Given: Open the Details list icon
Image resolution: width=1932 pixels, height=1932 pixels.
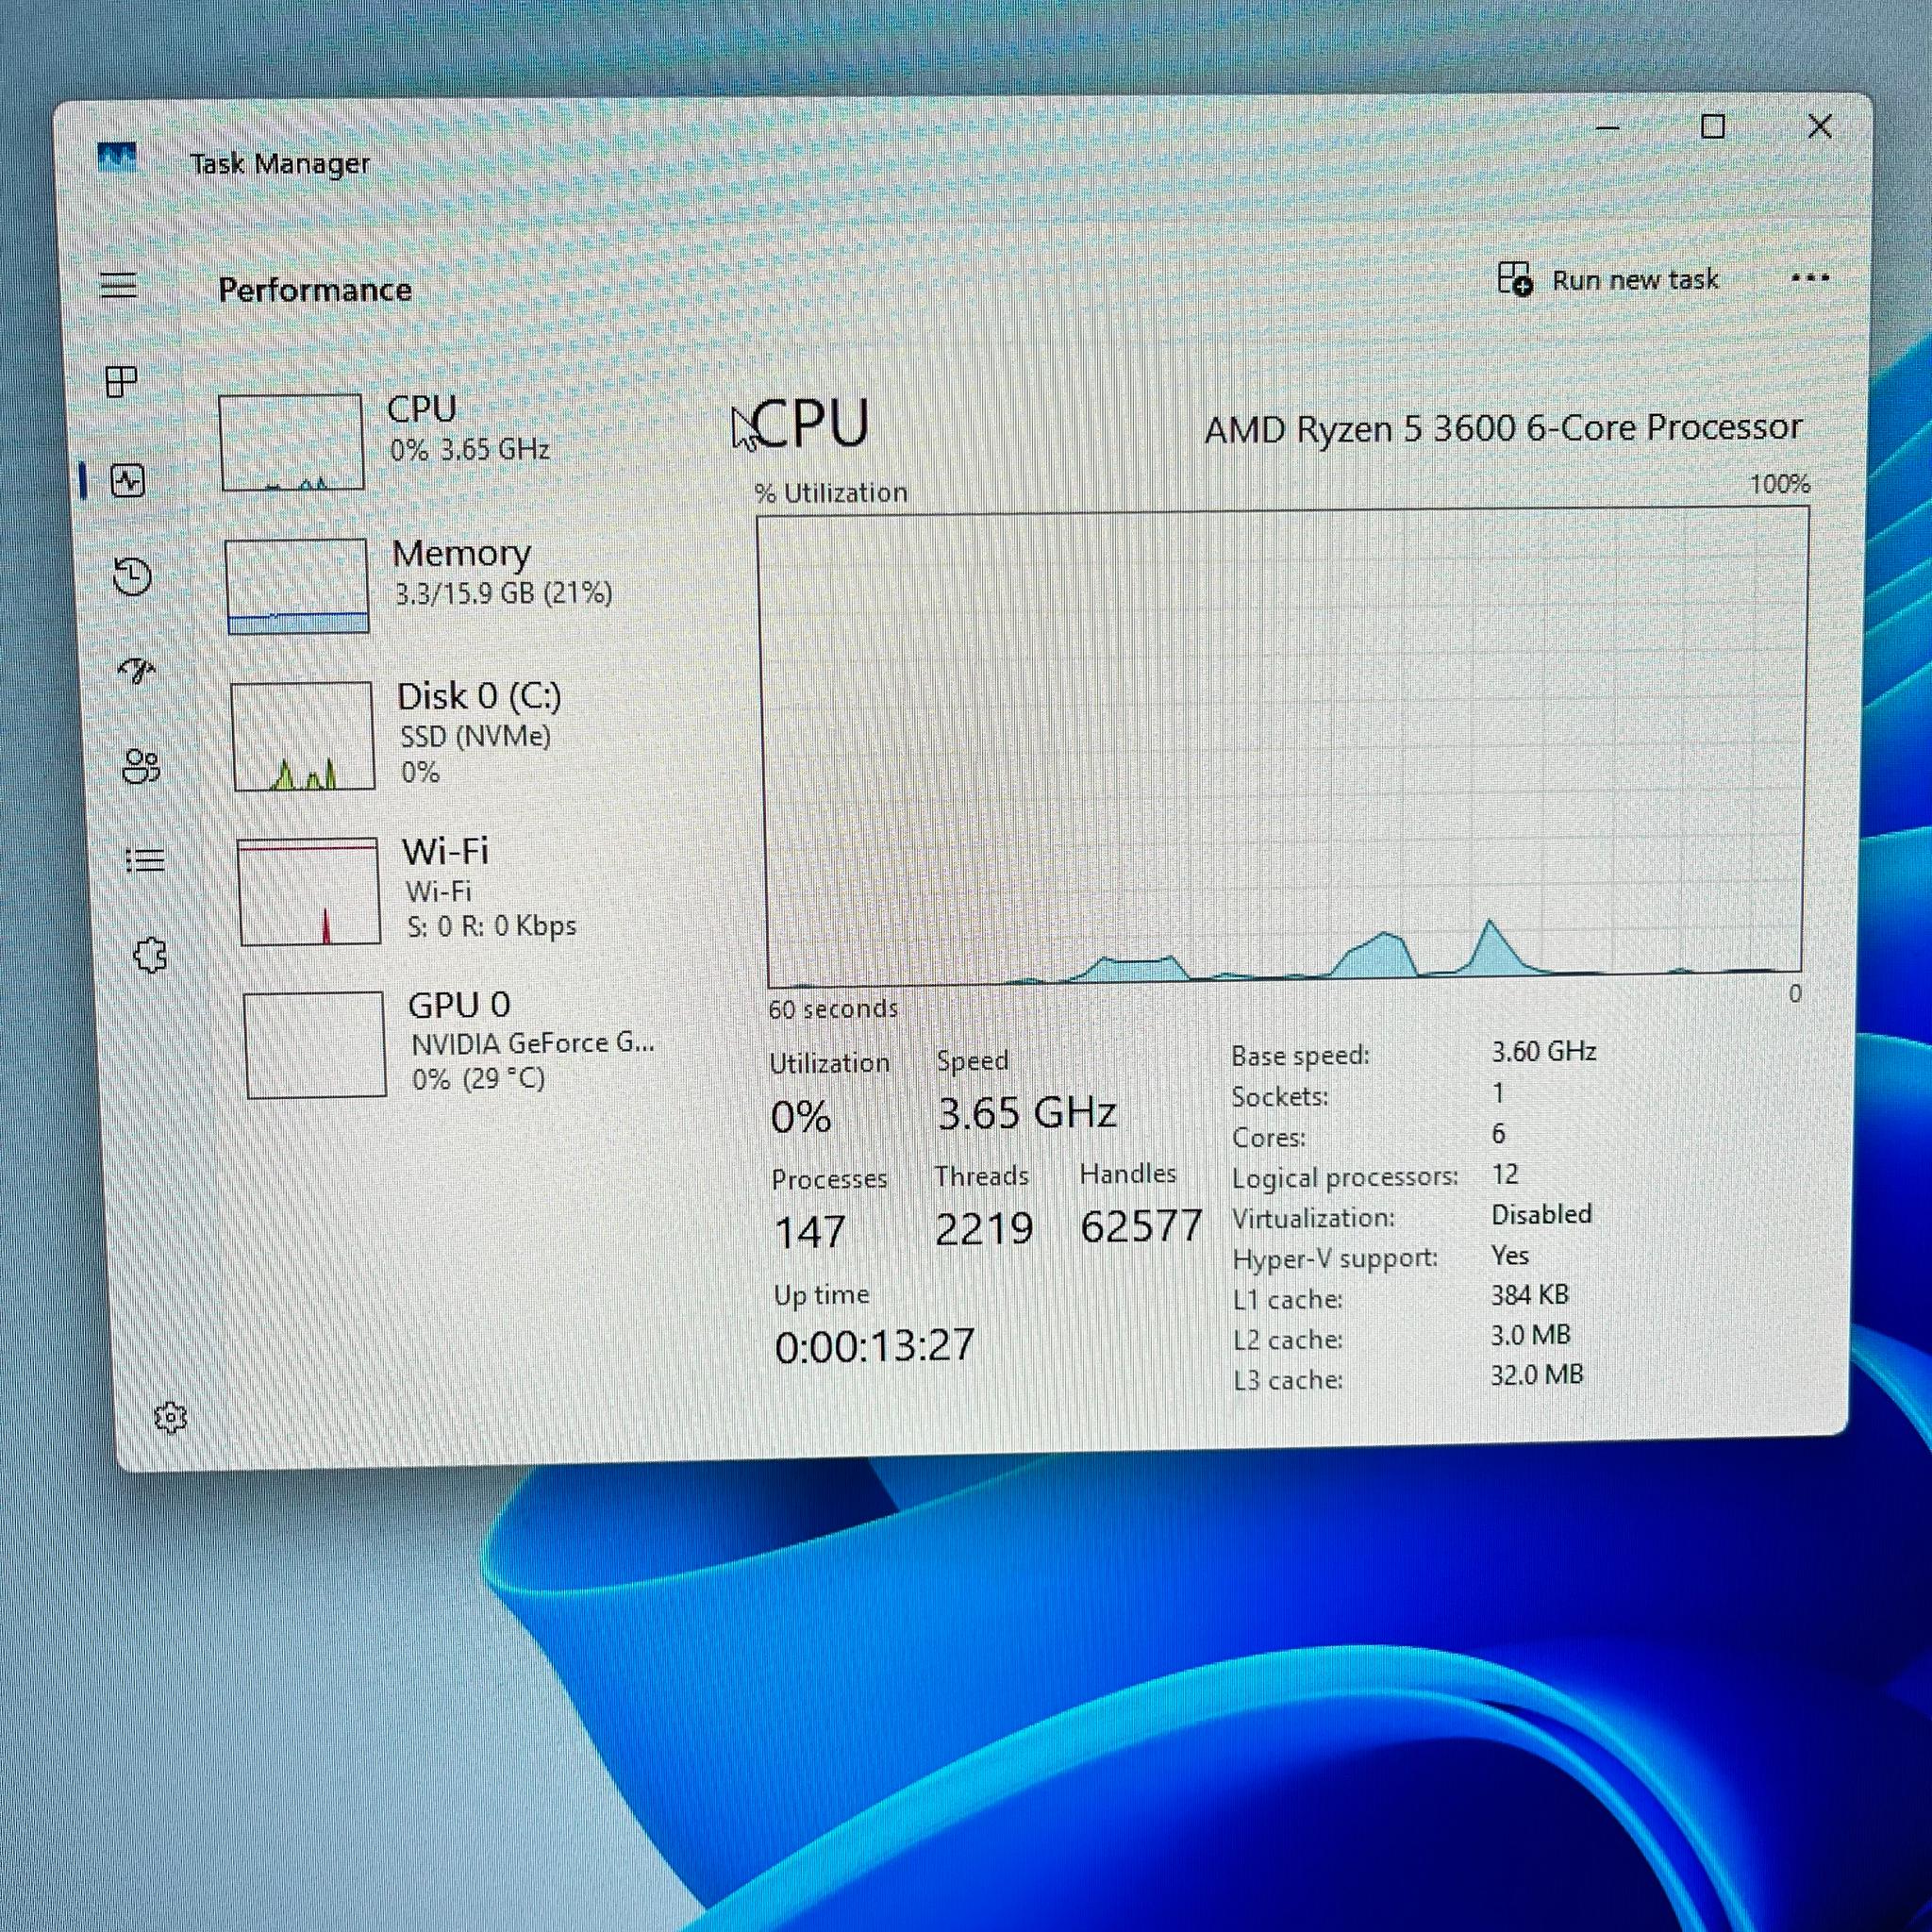Looking at the screenshot, I should [x=145, y=860].
